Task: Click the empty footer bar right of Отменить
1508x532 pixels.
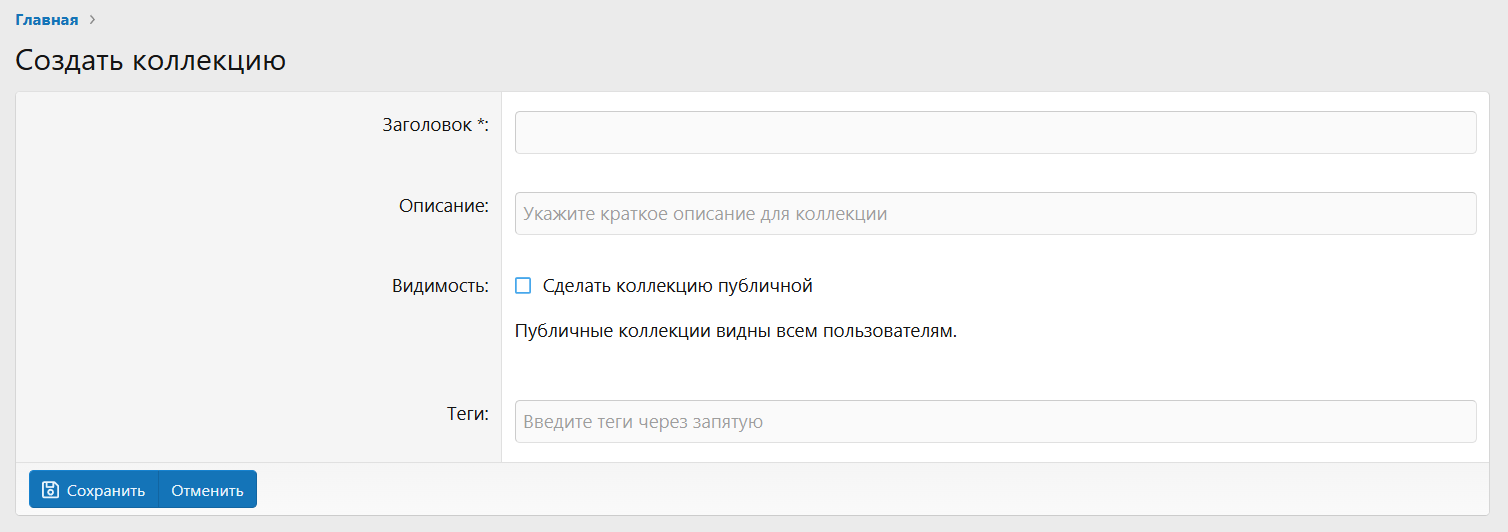Action: (x=870, y=489)
